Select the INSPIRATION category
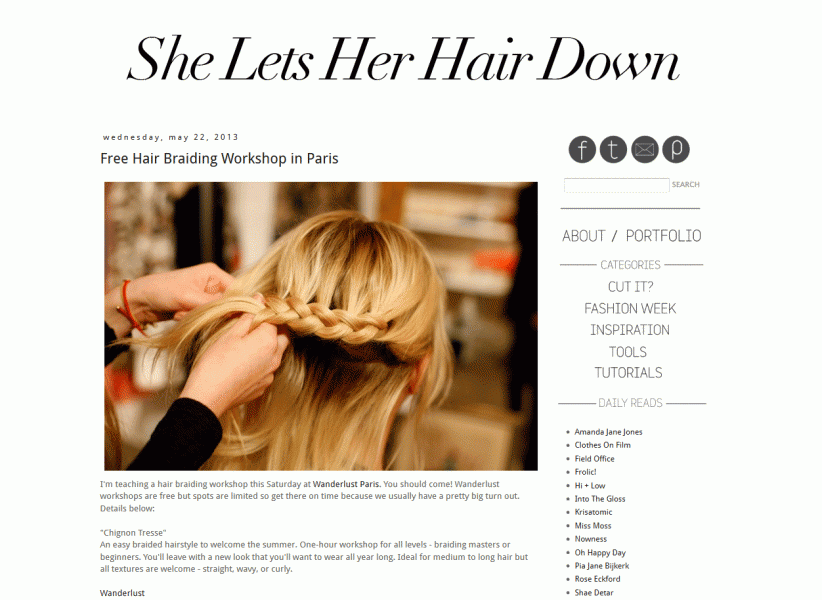The height and width of the screenshot is (600, 822). 630,330
